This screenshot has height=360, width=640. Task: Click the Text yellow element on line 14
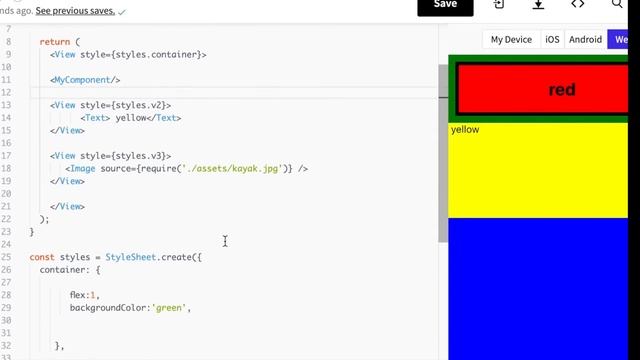point(131,118)
